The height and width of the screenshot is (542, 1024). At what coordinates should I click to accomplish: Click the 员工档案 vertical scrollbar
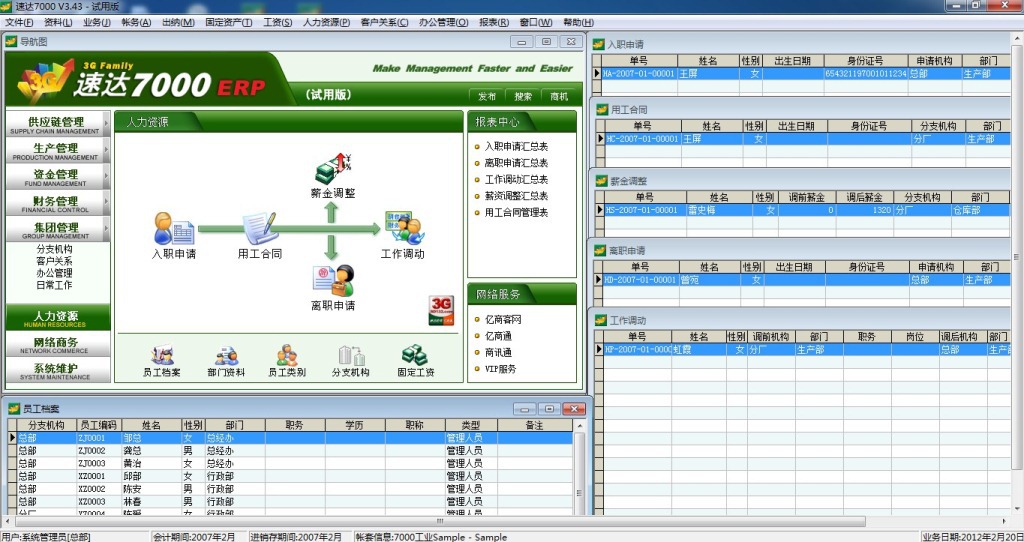click(x=579, y=467)
